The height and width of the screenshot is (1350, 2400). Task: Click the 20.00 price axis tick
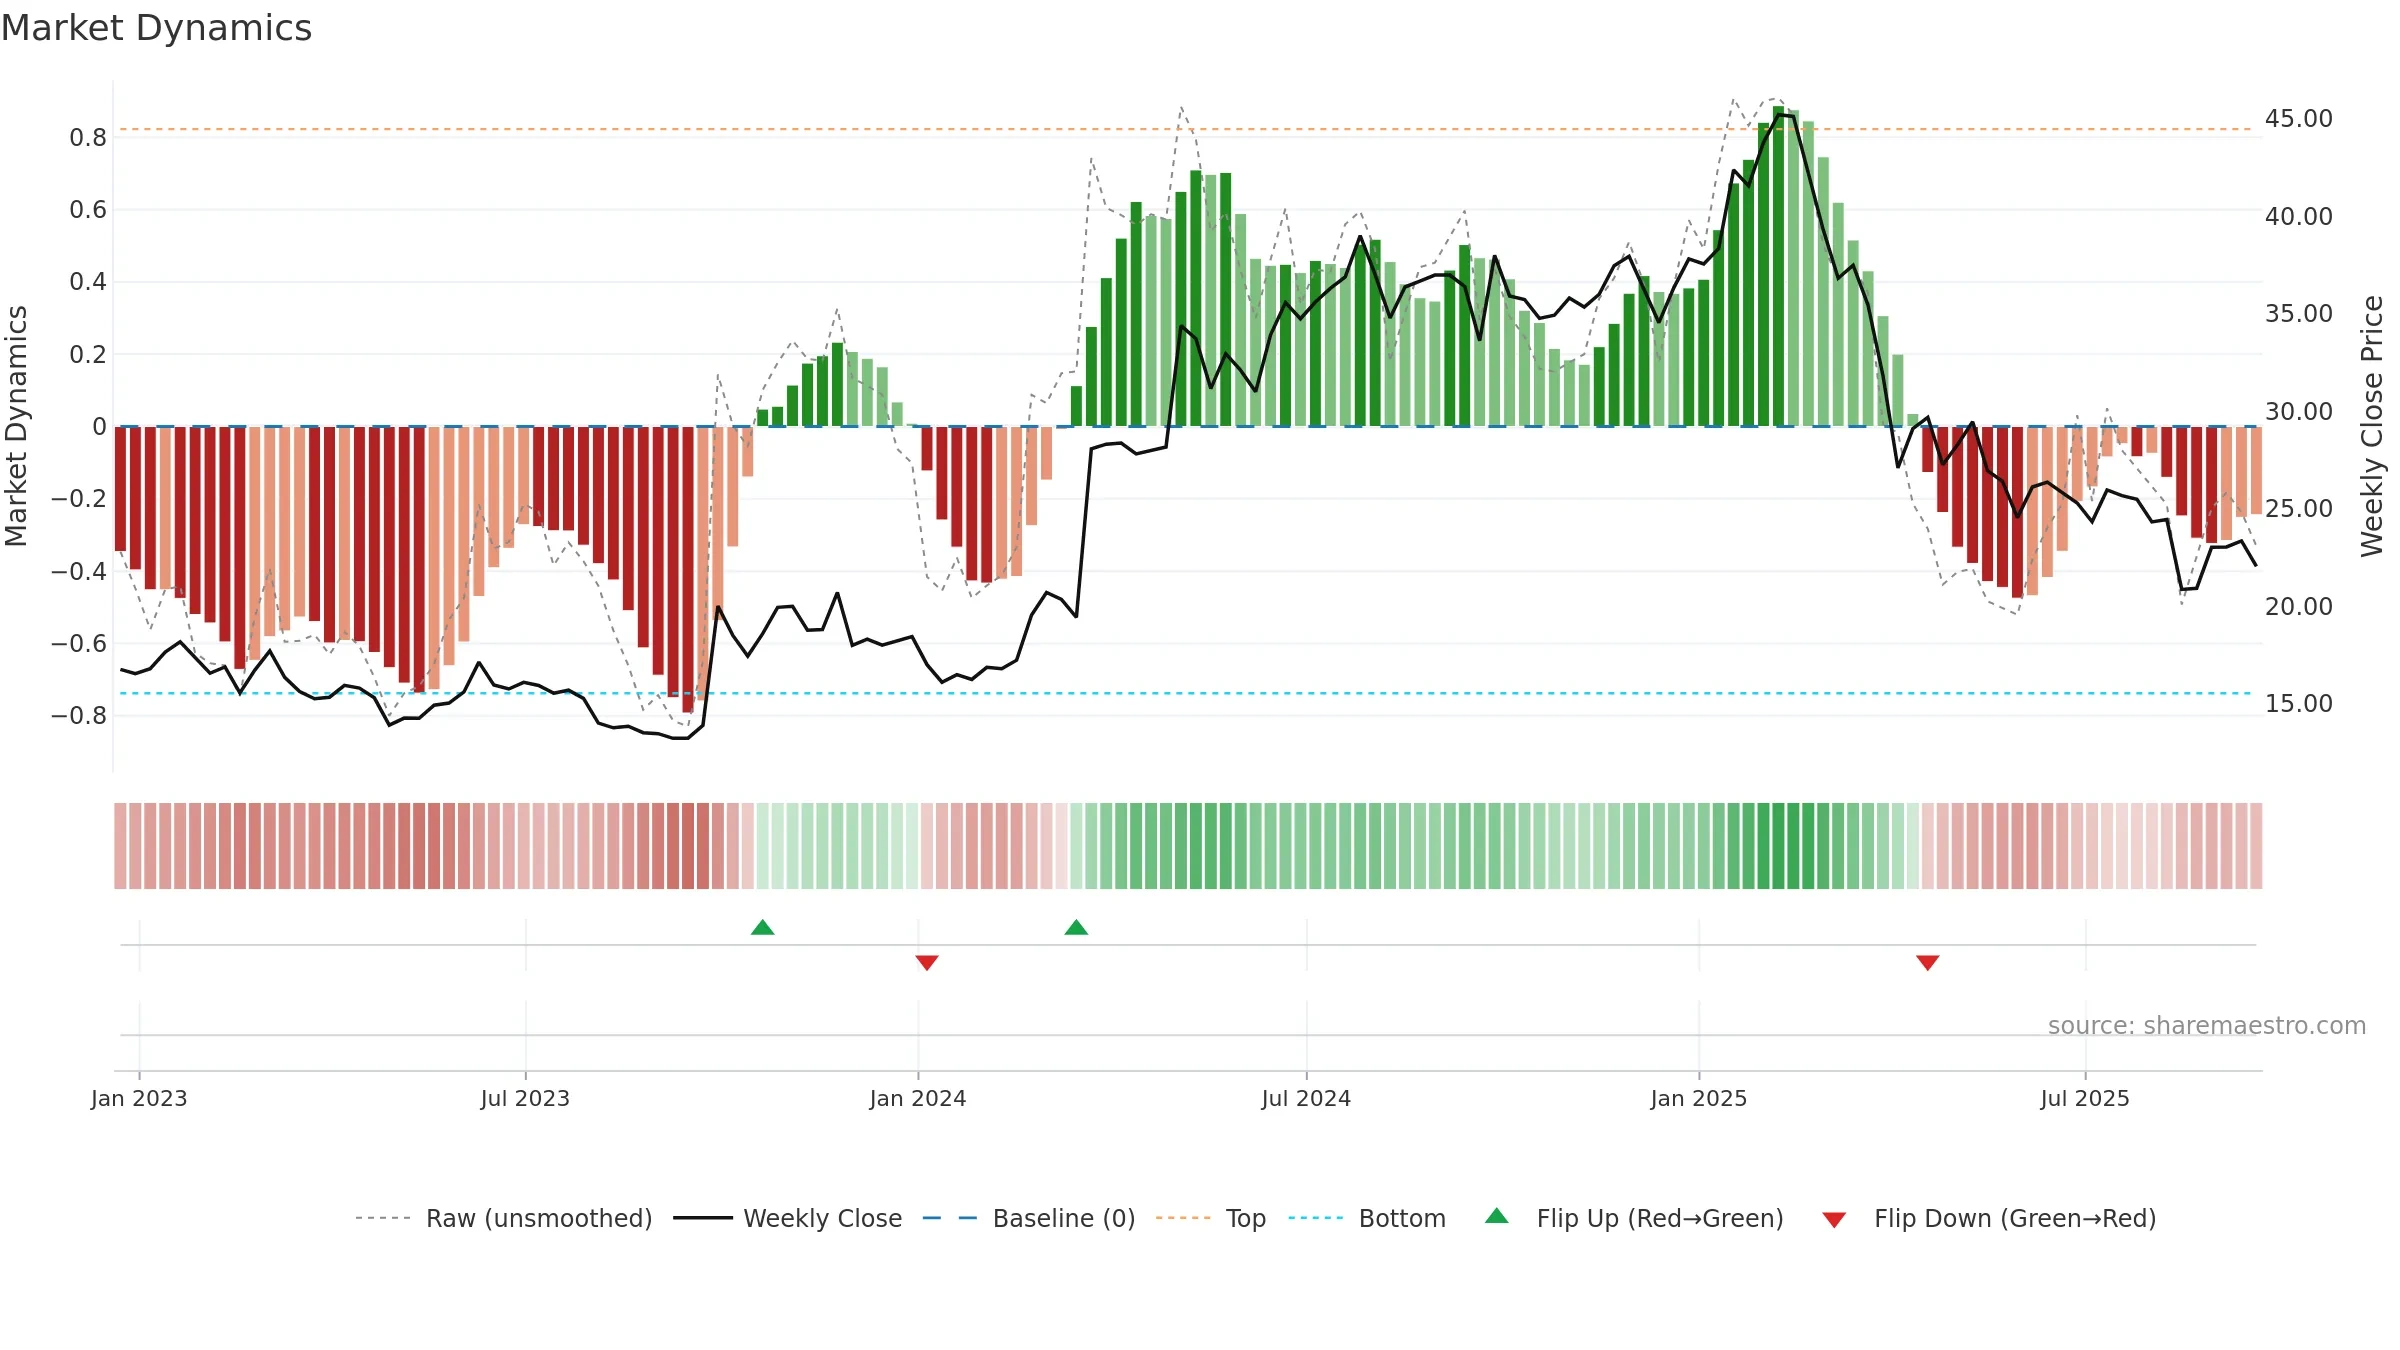[x=2299, y=606]
